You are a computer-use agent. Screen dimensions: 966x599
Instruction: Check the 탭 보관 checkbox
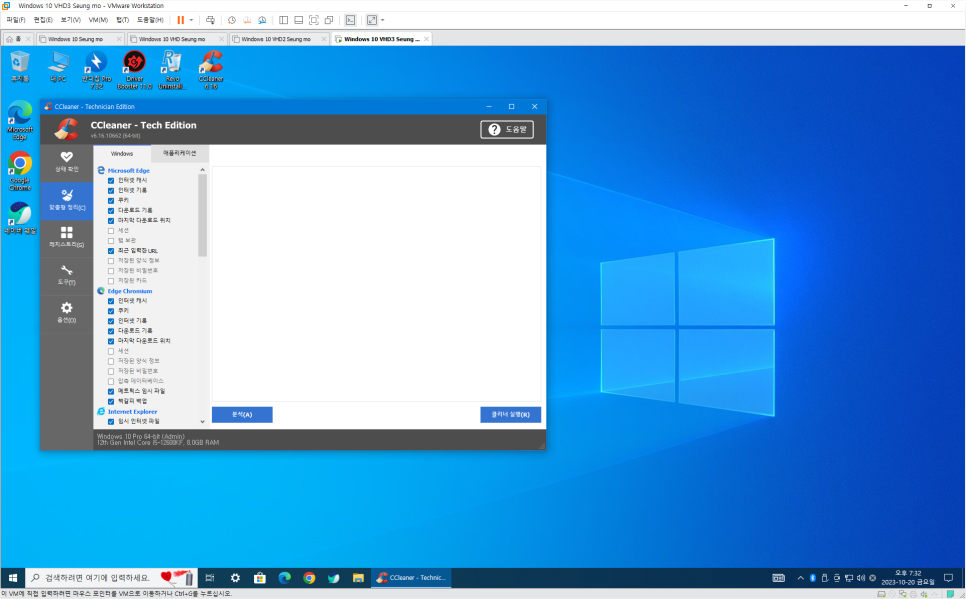click(111, 240)
